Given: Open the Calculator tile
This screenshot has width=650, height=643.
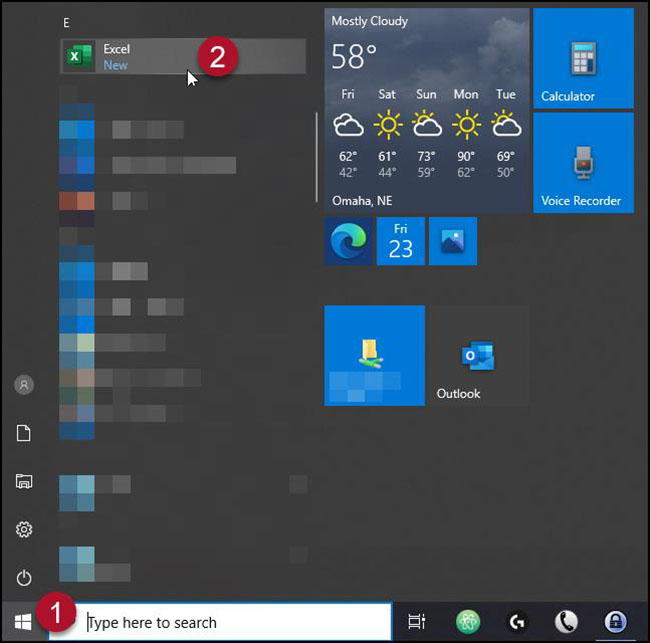Looking at the screenshot, I should pyautogui.click(x=583, y=58).
